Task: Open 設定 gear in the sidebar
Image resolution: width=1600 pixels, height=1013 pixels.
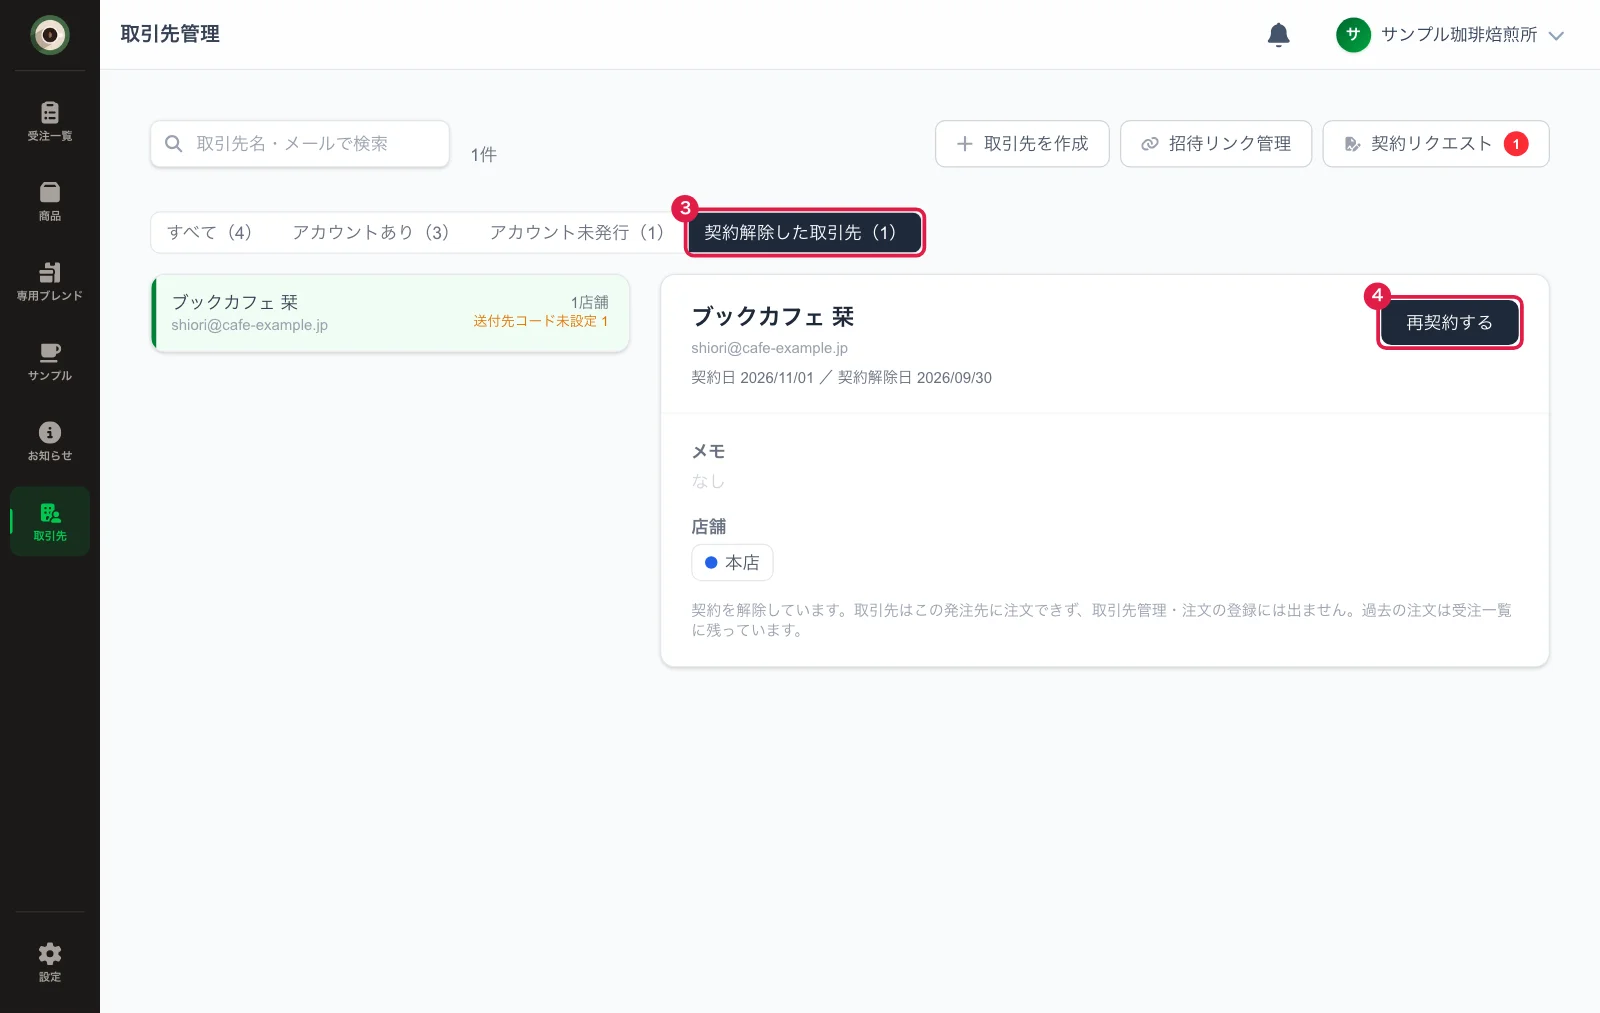Action: coord(49,962)
